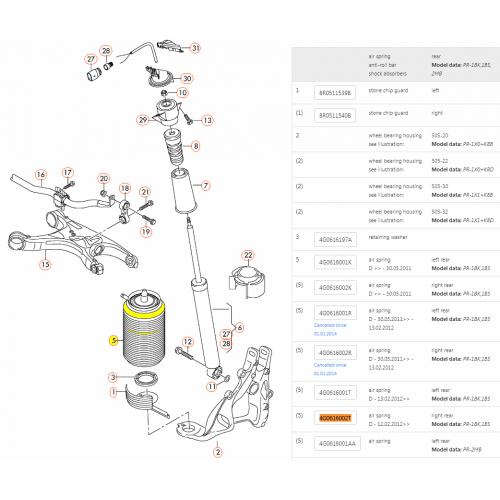The image size is (500, 500).
Task: Click the wheel bearing housing drawing
Action: click(225, 393)
